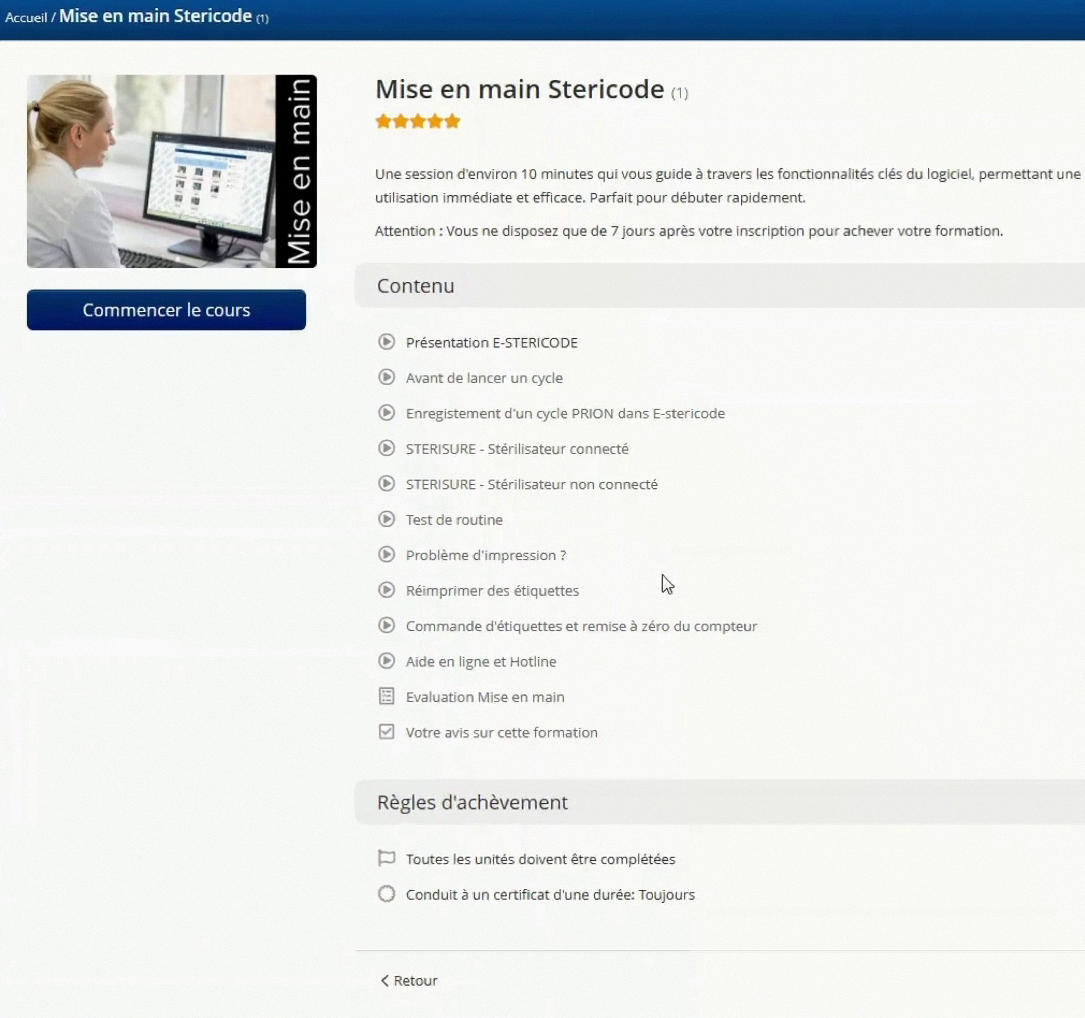Go back using the Retour link

click(409, 981)
